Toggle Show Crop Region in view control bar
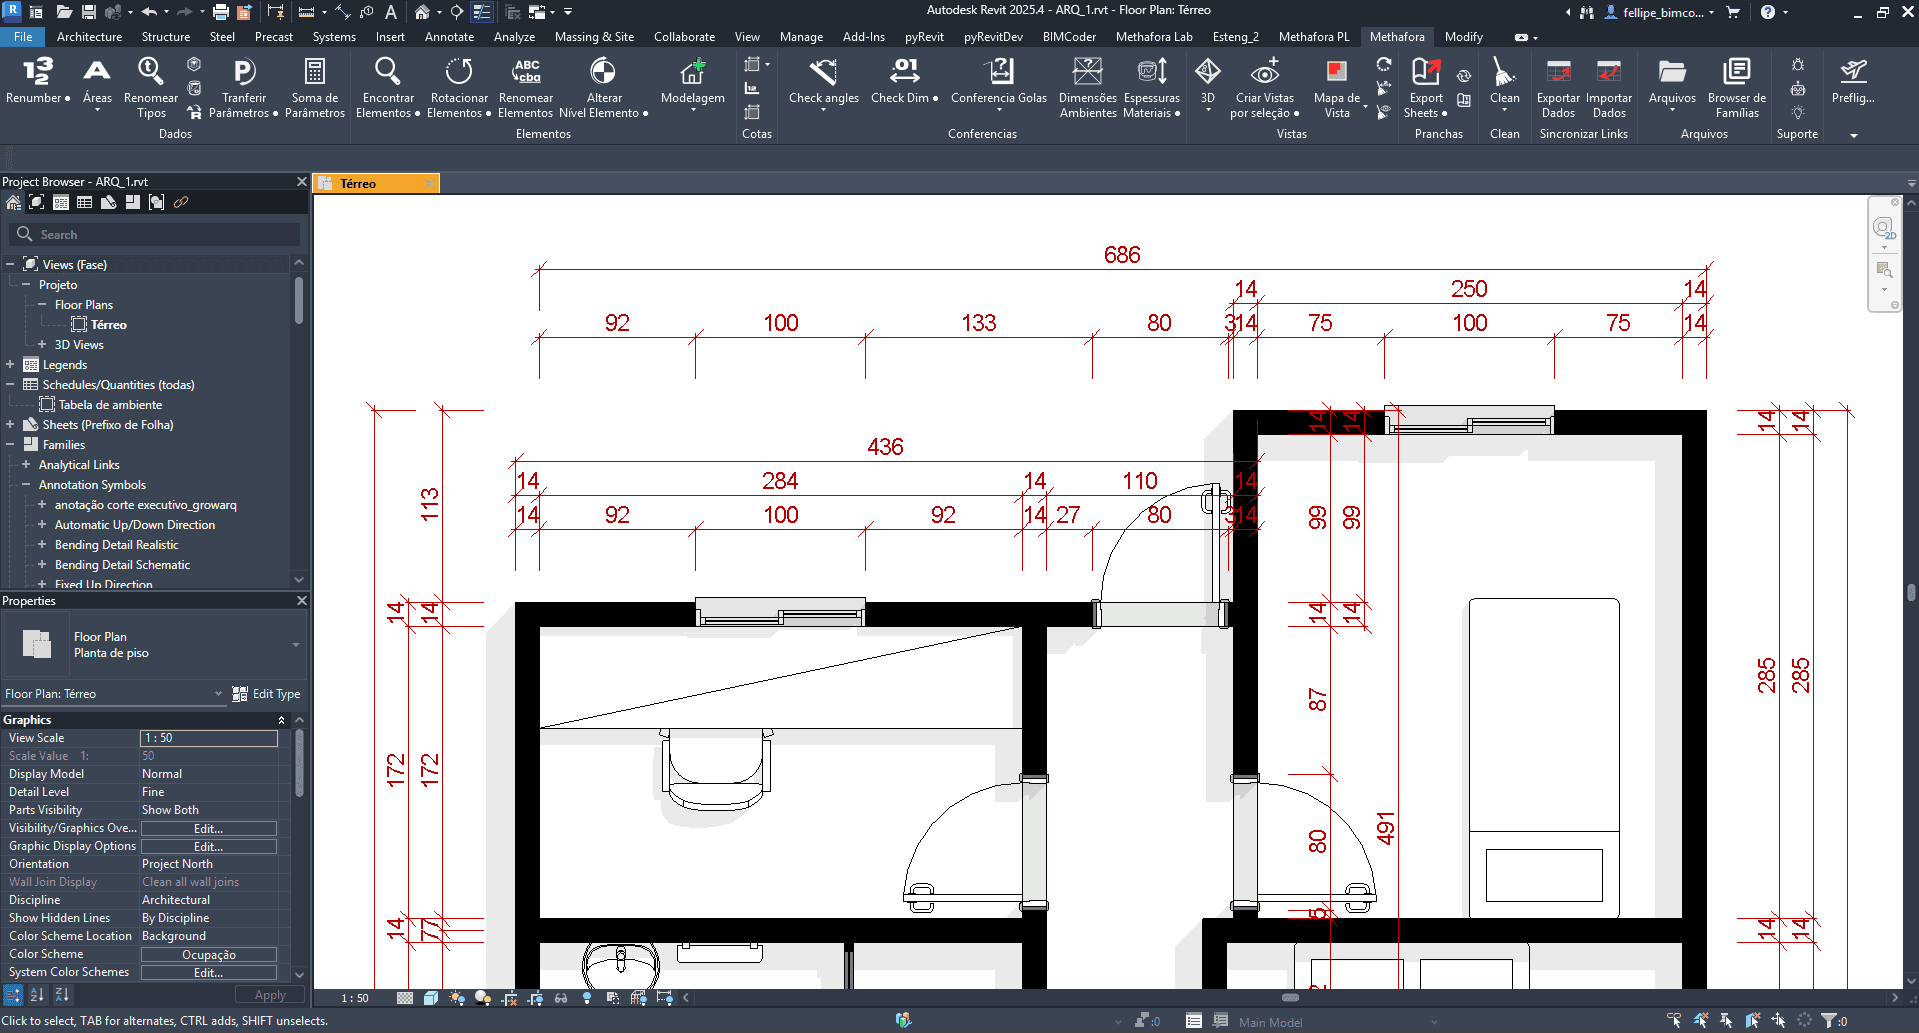Screen dimensions: 1919x1033 [x=535, y=998]
